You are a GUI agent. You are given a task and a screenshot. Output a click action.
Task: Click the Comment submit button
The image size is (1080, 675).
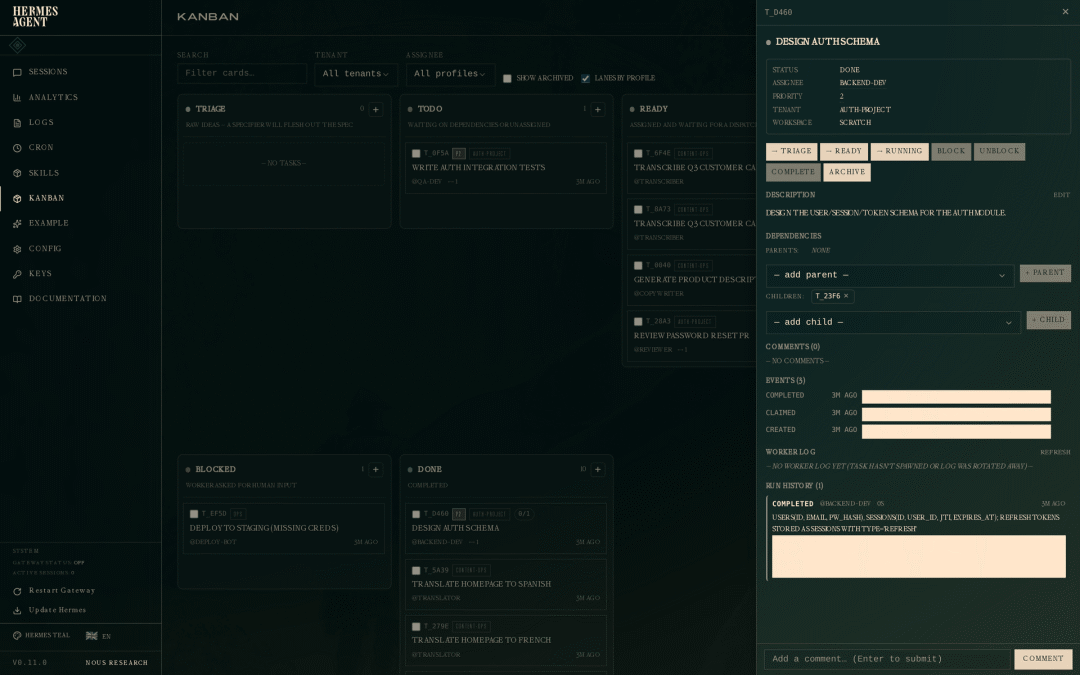tap(1043, 659)
